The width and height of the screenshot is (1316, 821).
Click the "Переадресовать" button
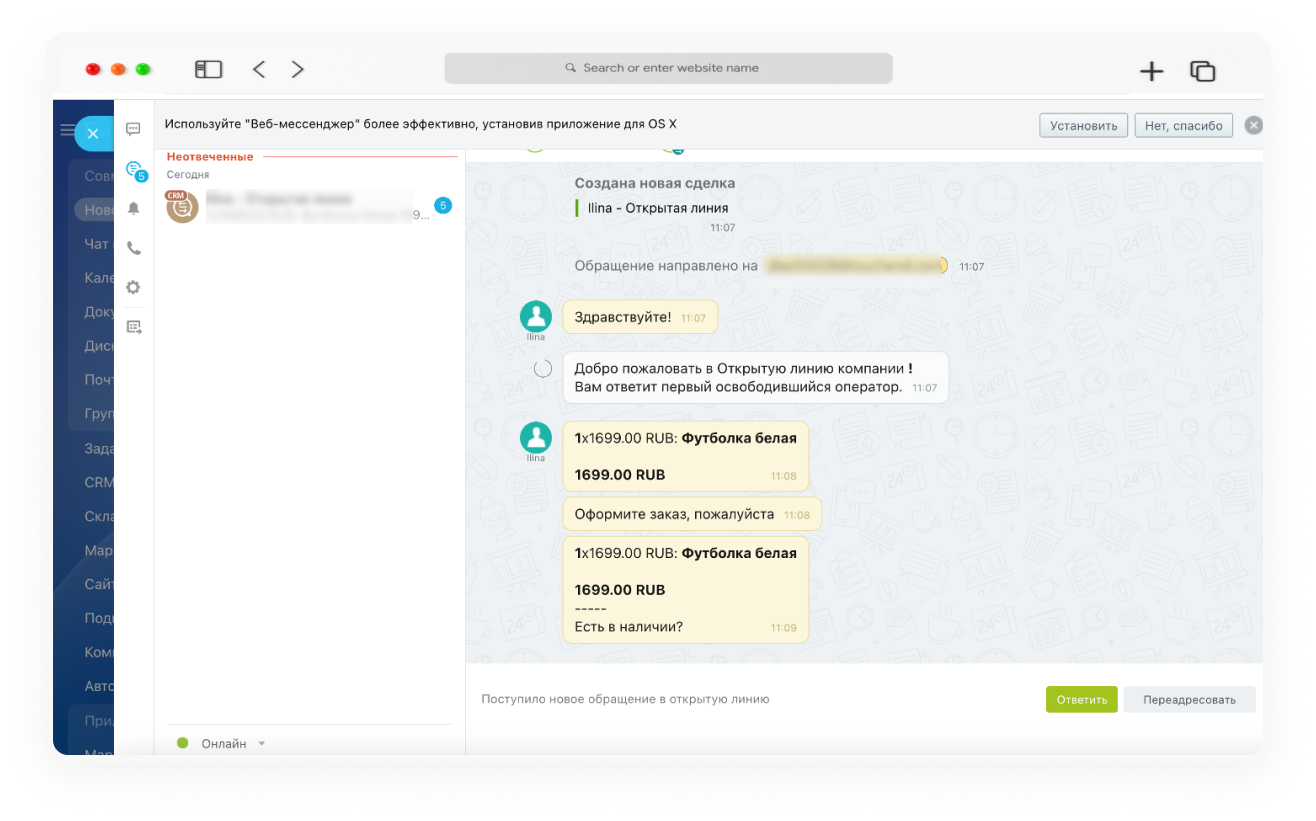click(1189, 699)
